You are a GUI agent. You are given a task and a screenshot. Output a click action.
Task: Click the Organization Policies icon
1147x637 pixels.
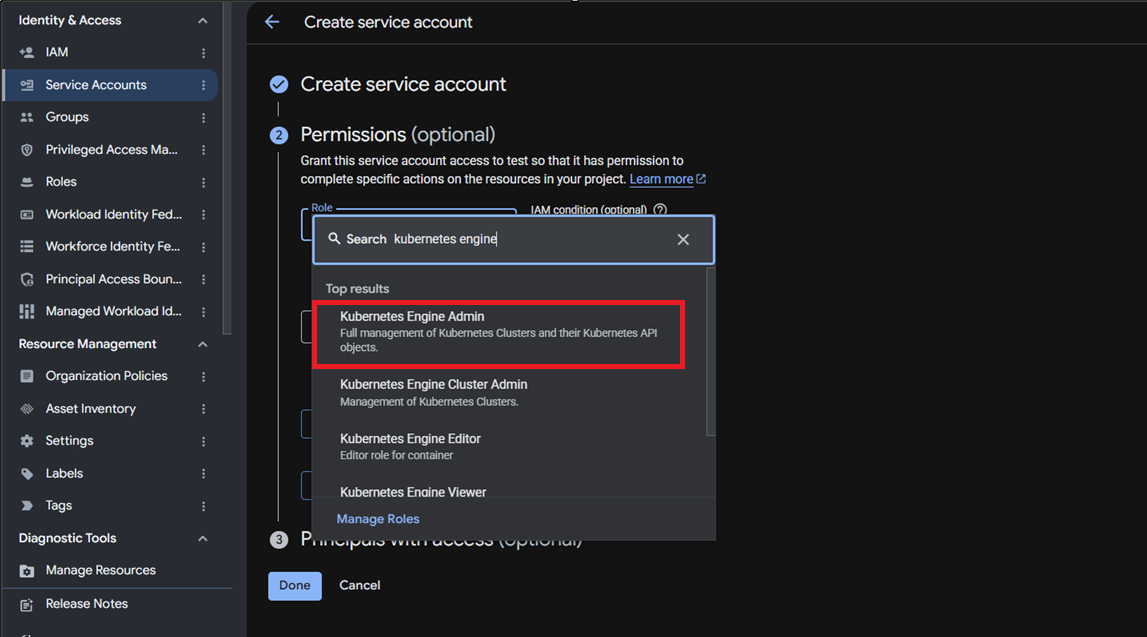pos(27,376)
